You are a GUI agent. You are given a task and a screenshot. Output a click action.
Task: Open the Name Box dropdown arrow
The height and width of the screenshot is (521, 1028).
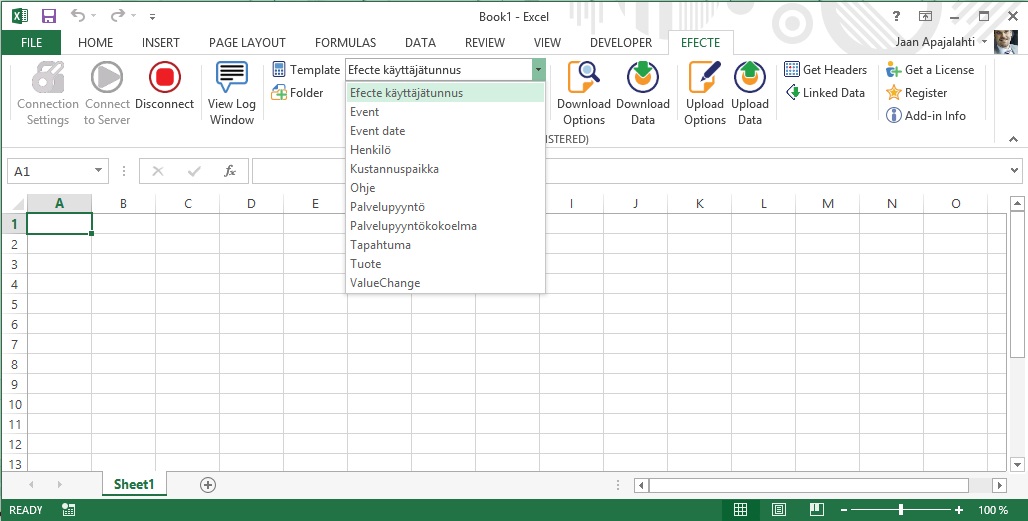(x=98, y=171)
